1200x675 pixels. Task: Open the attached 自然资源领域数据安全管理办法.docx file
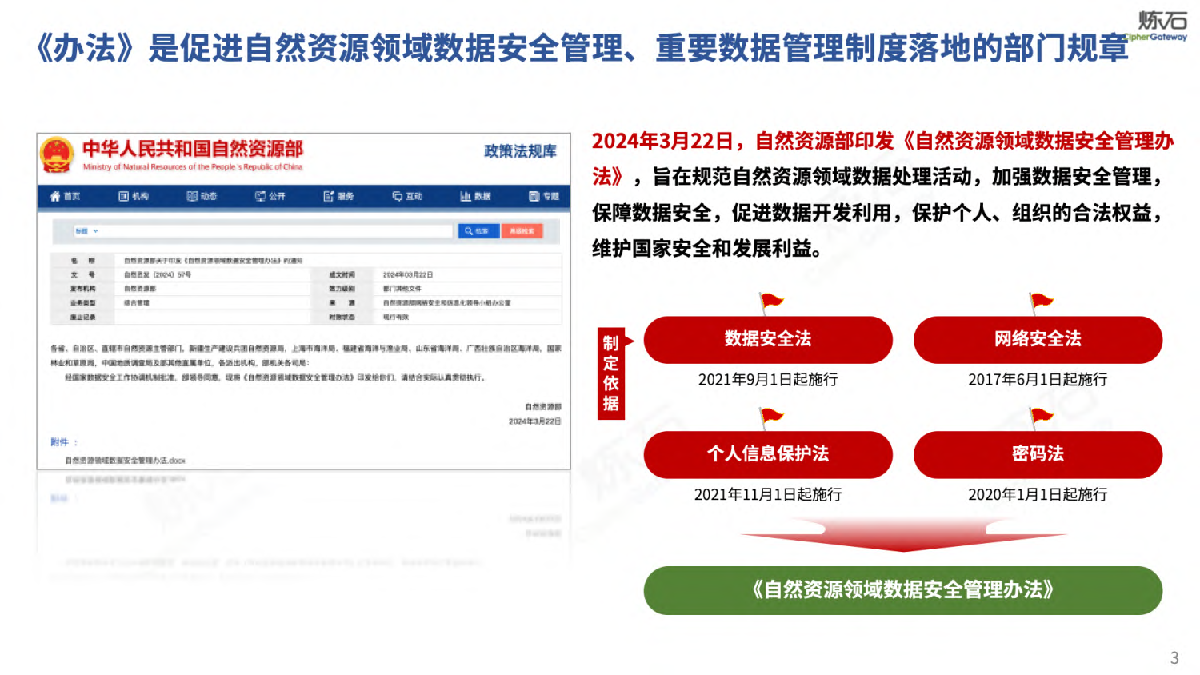click(126, 460)
